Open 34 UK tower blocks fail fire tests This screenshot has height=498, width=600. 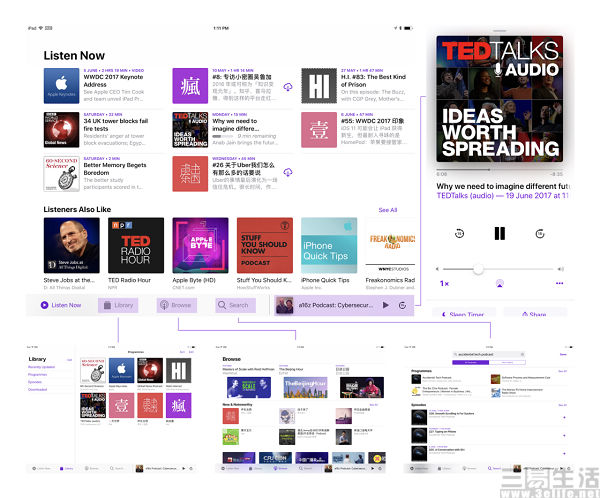coord(116,130)
